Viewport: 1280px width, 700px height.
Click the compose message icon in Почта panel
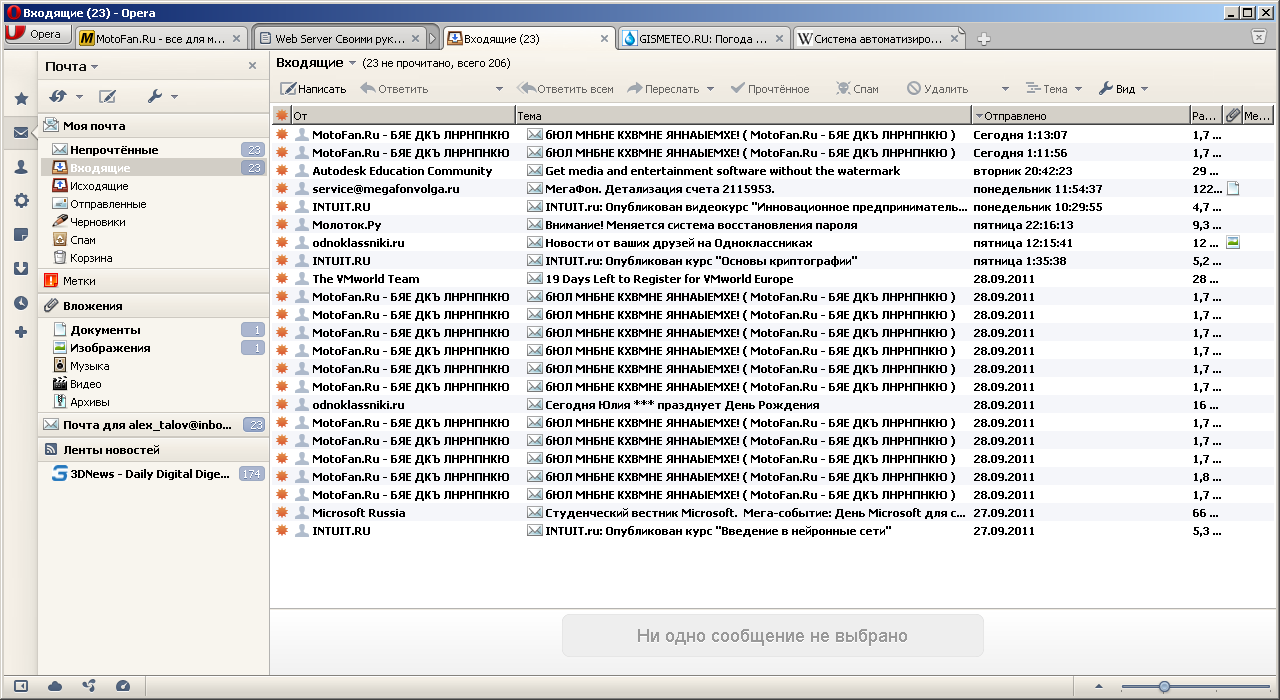107,96
